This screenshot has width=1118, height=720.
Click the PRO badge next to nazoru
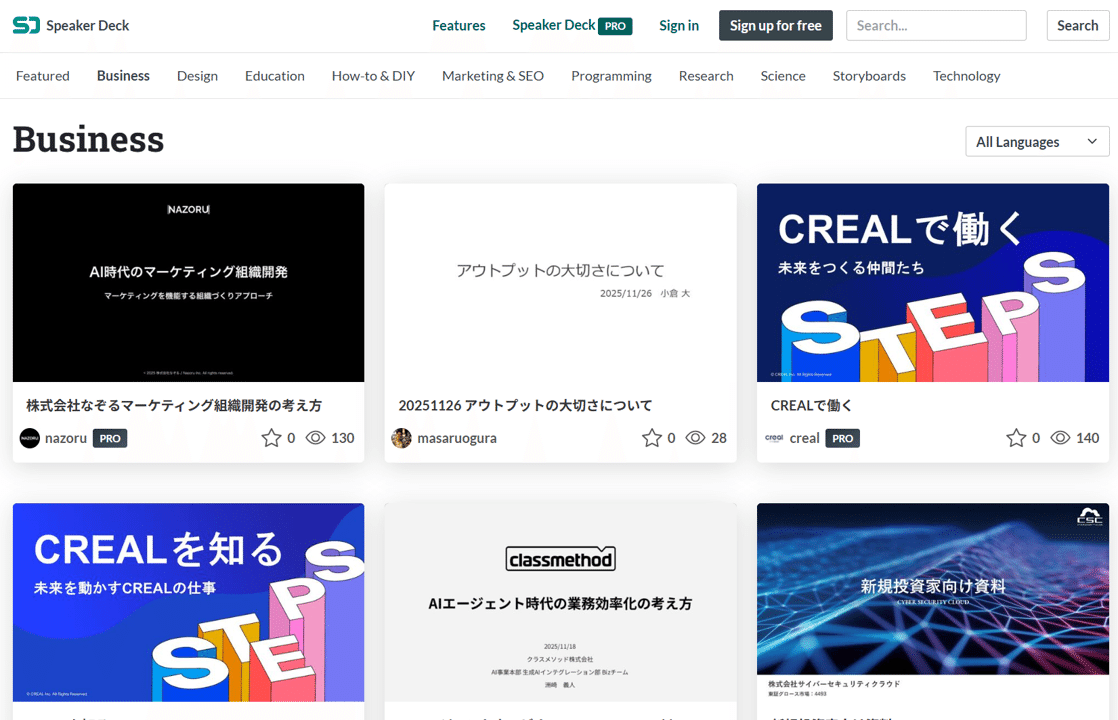tap(110, 437)
